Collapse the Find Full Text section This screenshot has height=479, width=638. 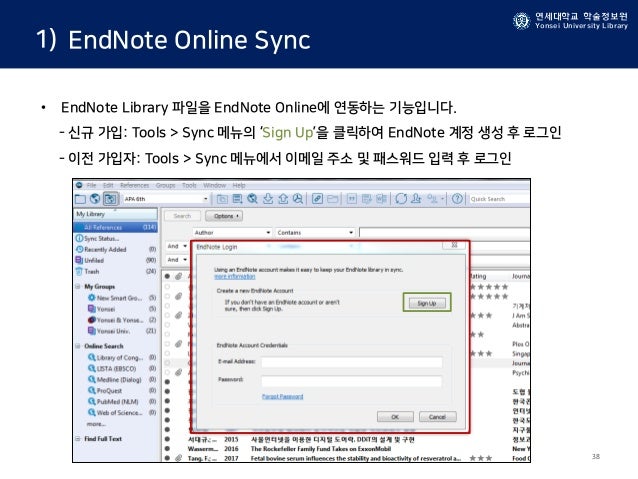pyautogui.click(x=77, y=439)
